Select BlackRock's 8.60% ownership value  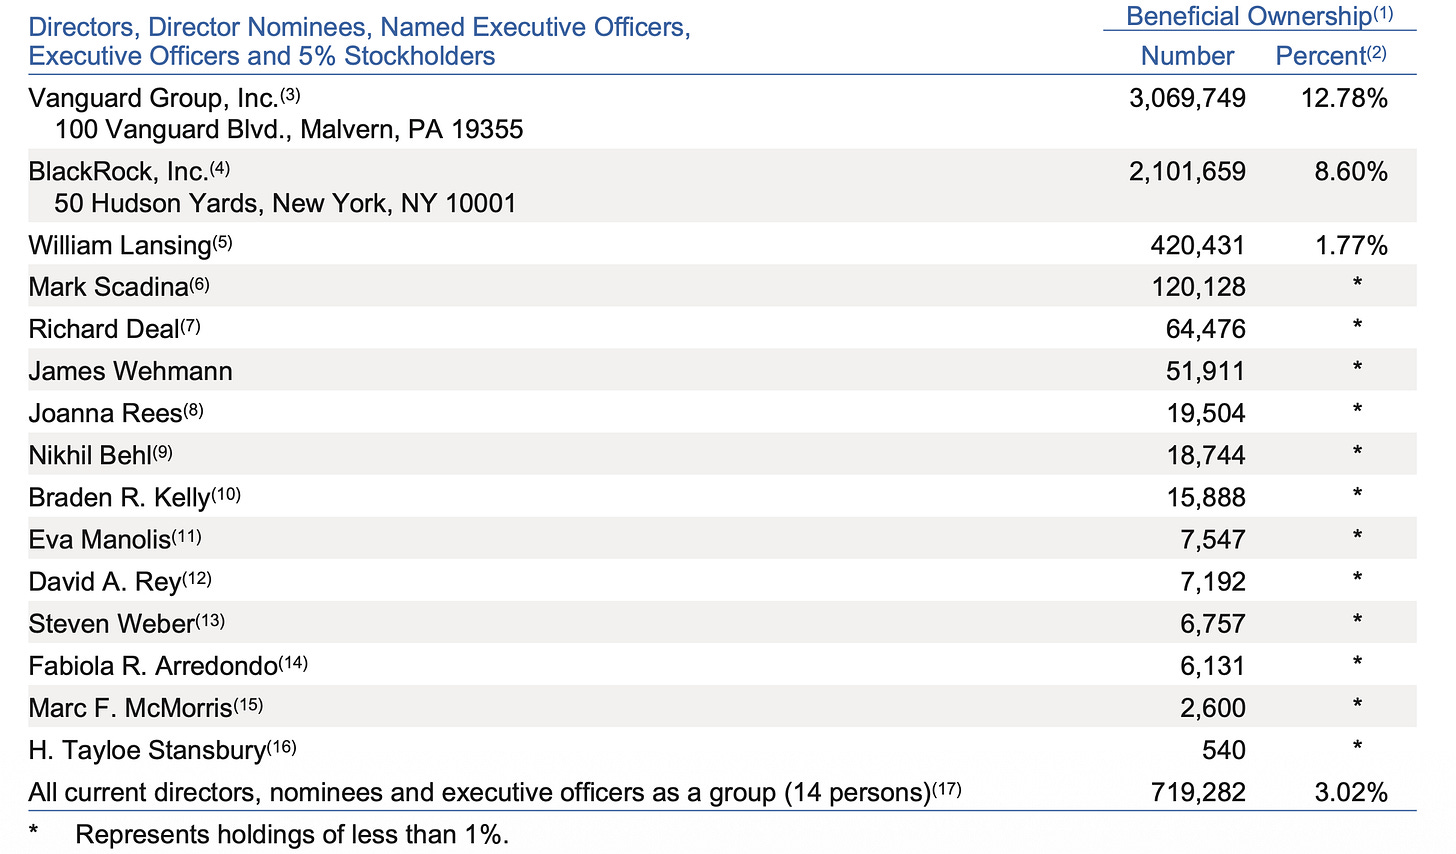1351,172
